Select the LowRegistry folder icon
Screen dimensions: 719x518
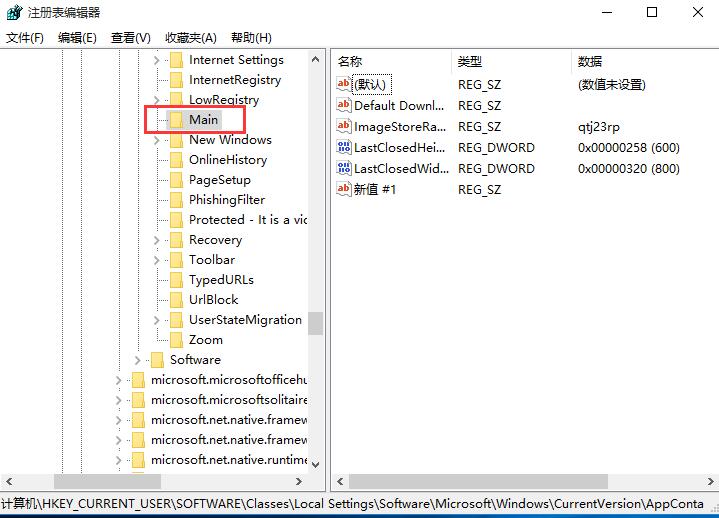point(177,99)
